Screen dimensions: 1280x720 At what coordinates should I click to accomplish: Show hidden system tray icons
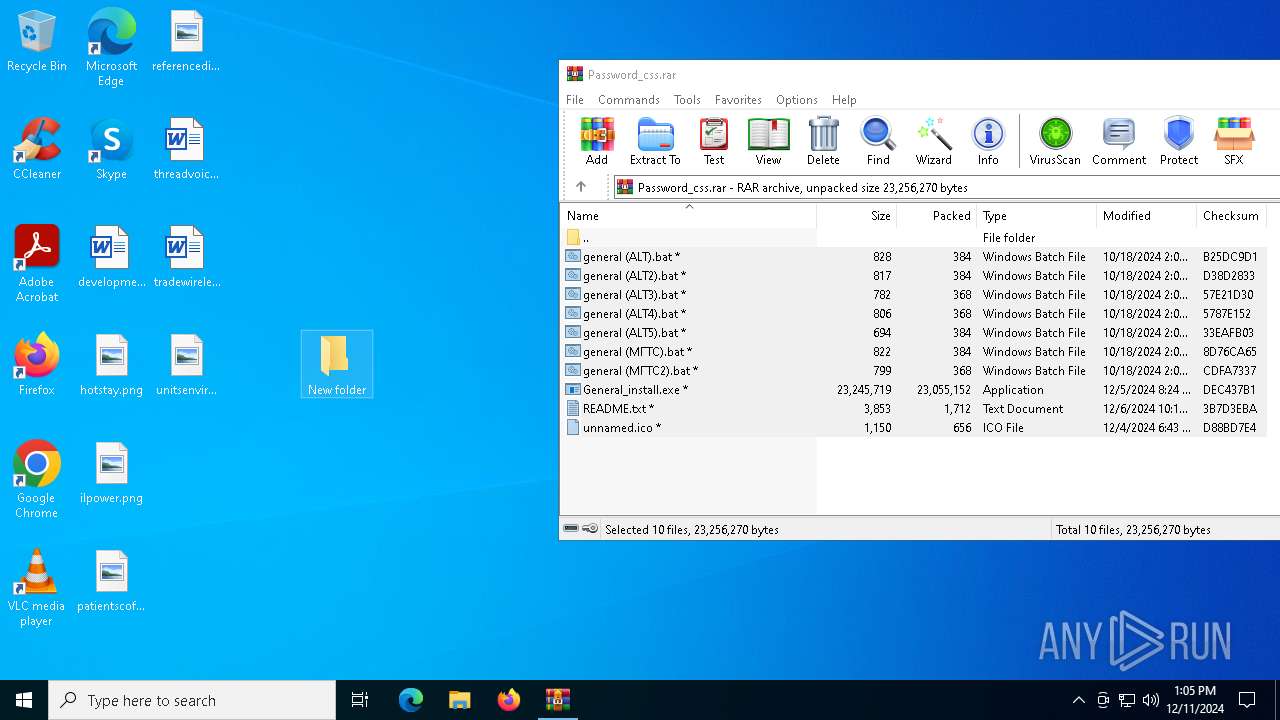[x=1078, y=700]
